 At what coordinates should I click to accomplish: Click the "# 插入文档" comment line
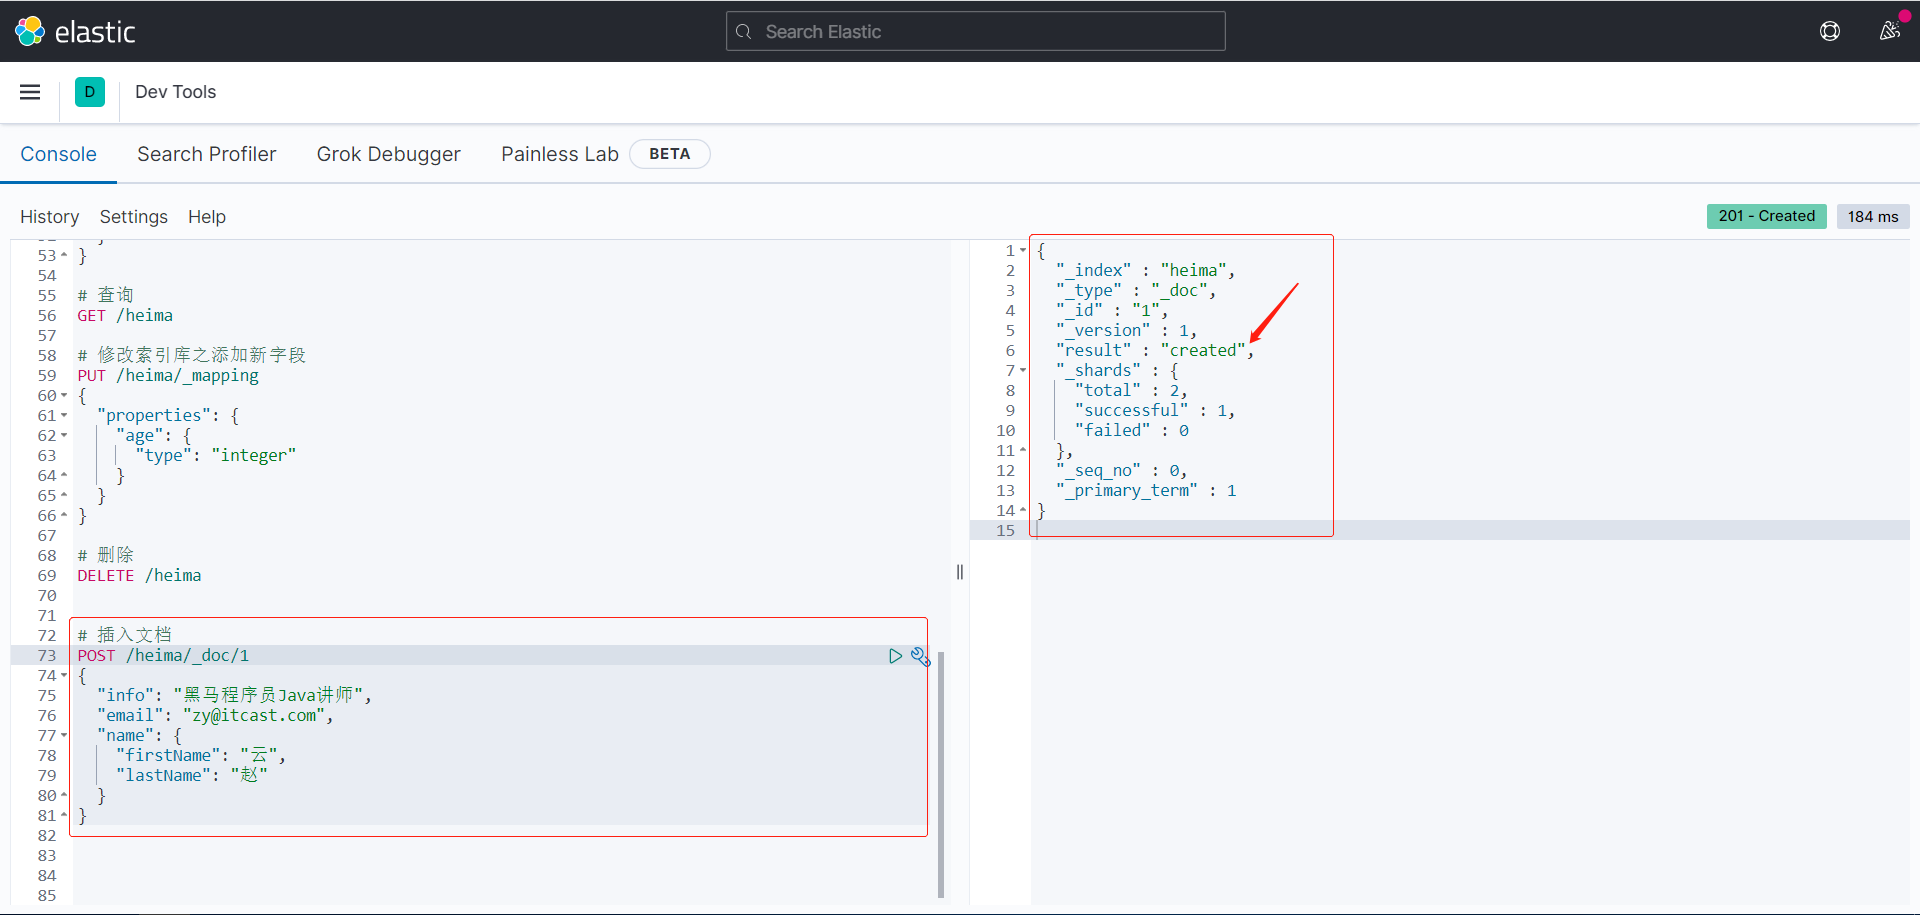click(x=124, y=636)
